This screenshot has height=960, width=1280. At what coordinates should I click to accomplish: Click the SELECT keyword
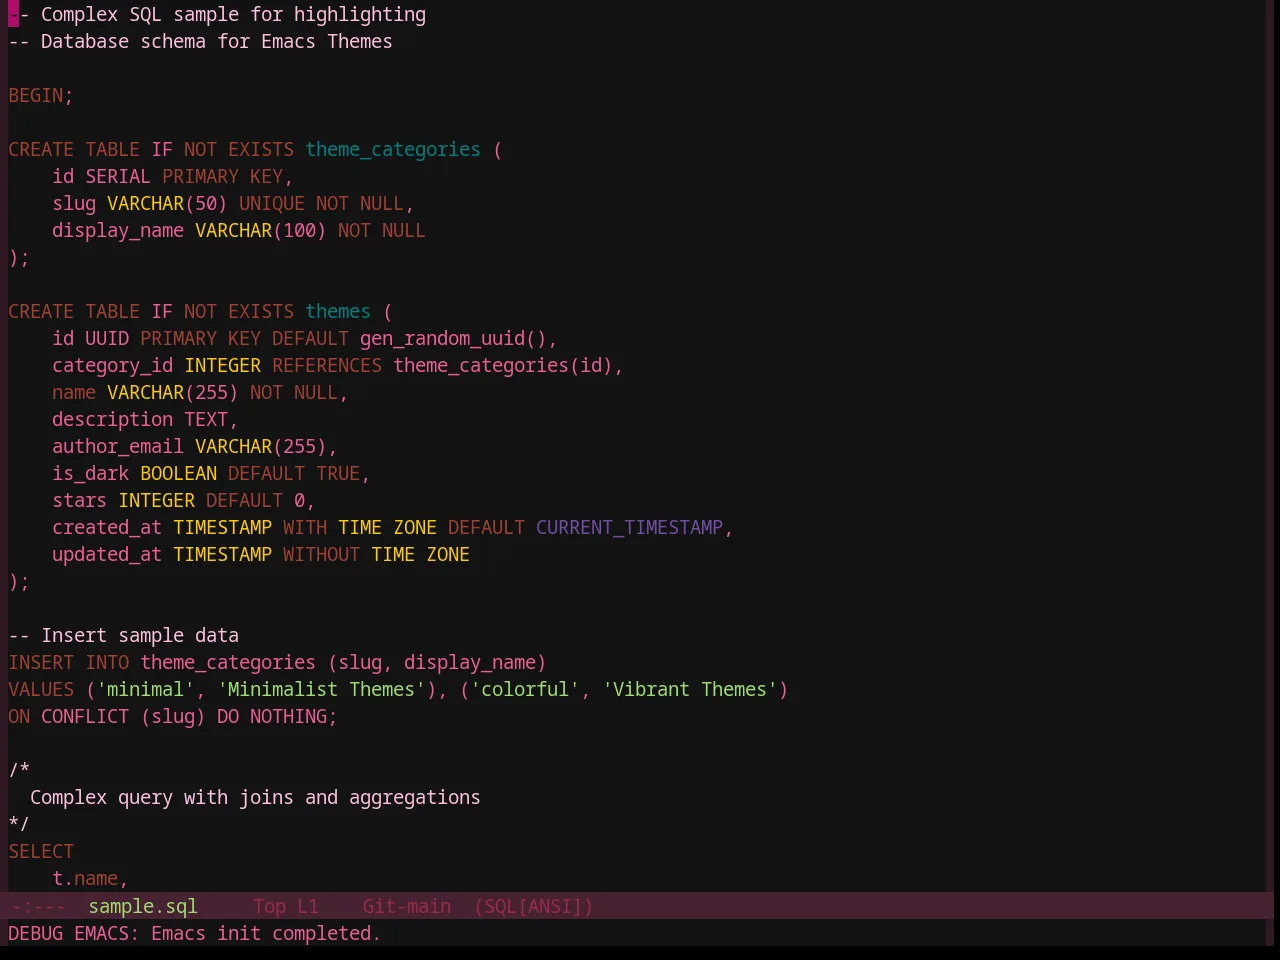click(41, 851)
